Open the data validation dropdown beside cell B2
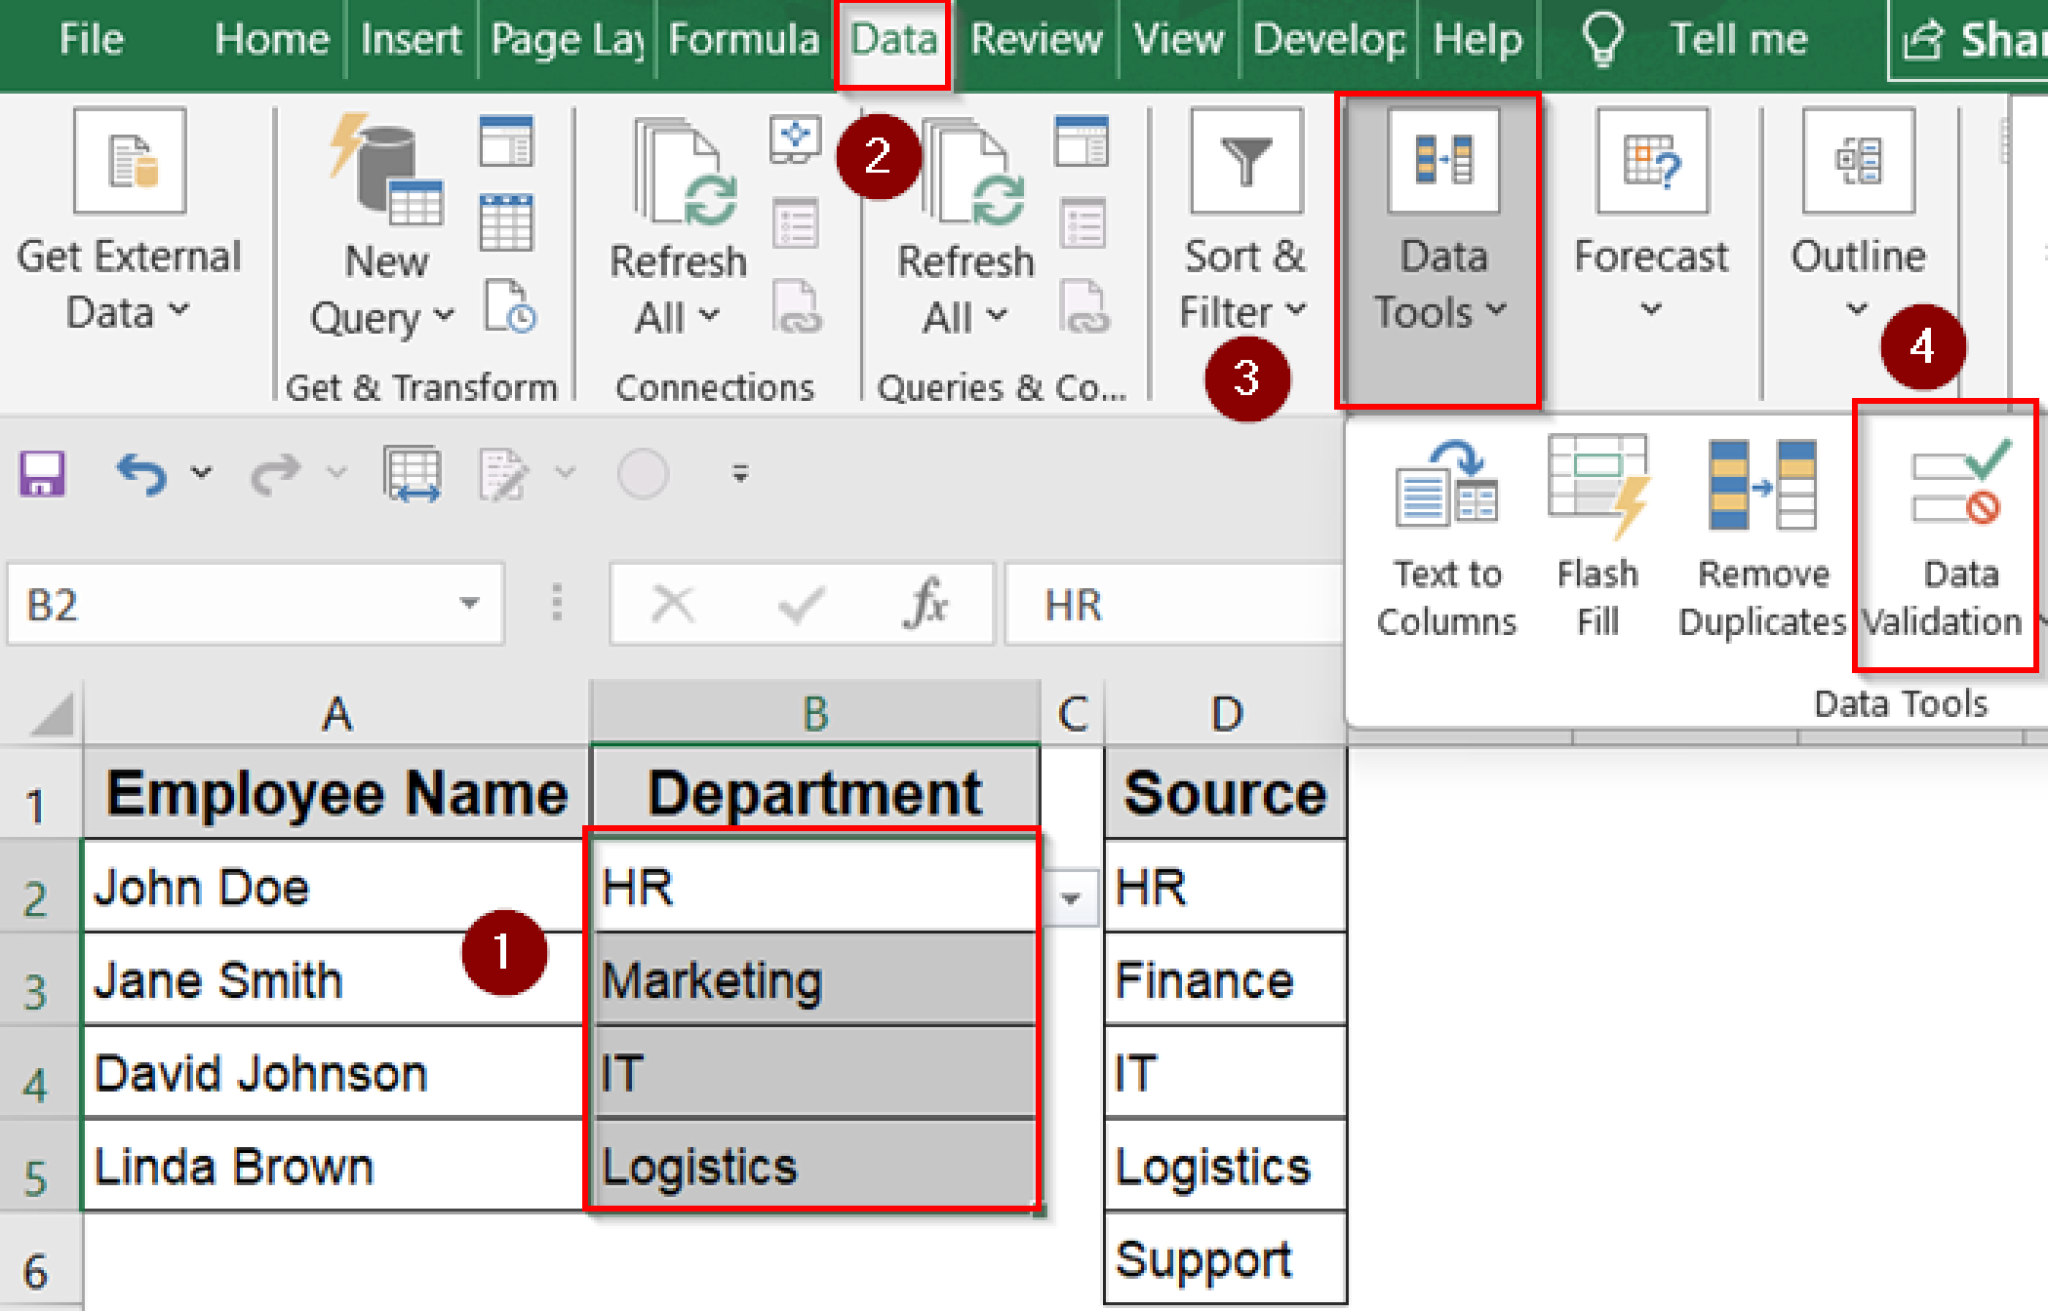Screen dimensions: 2048x1311 1072,898
